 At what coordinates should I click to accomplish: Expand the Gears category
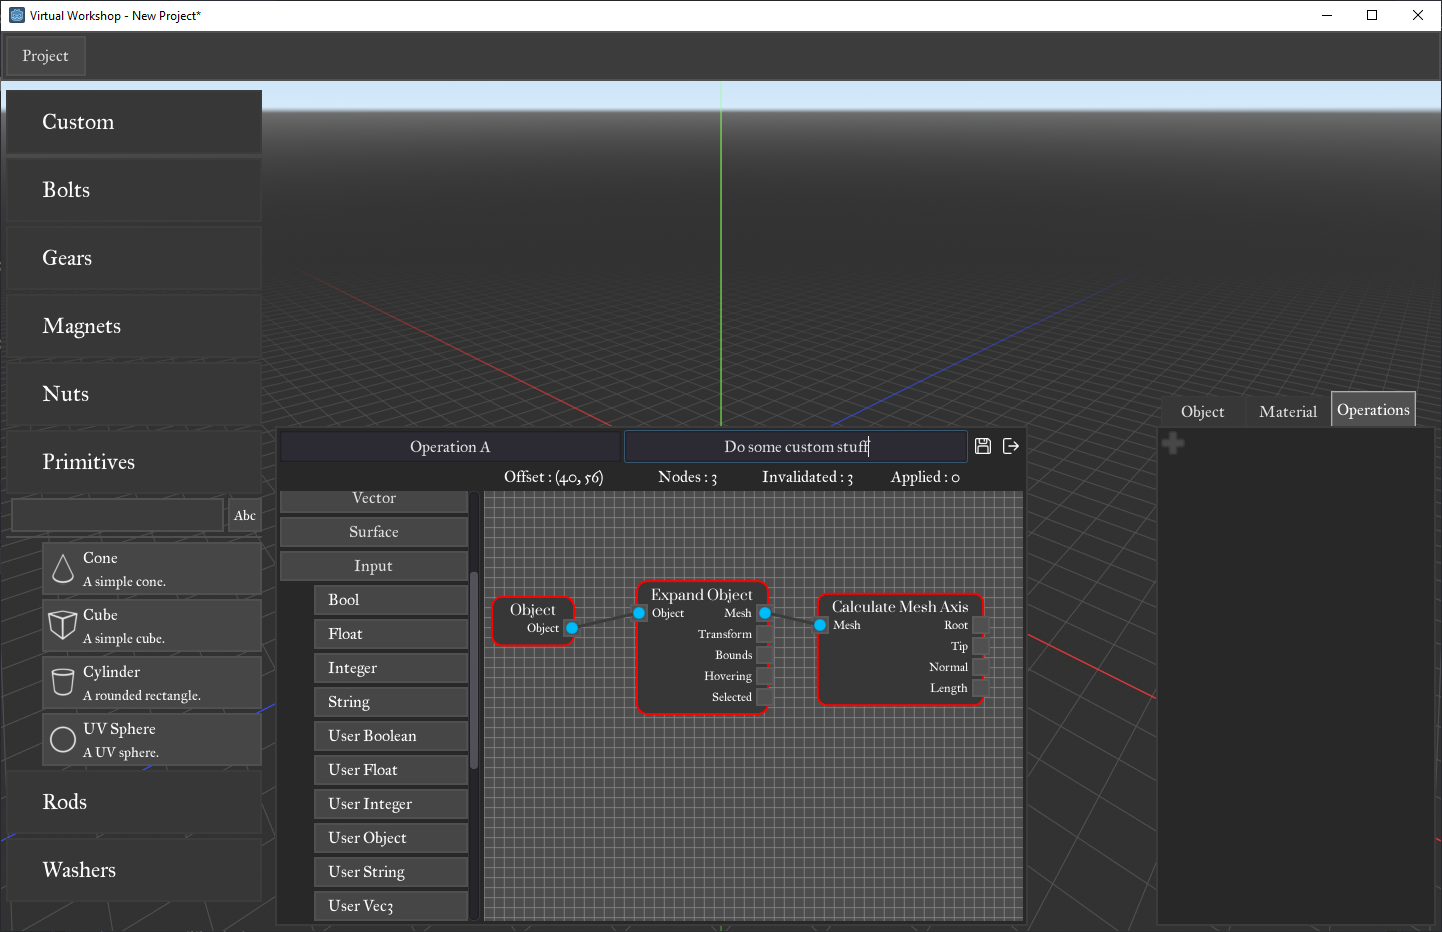134,258
